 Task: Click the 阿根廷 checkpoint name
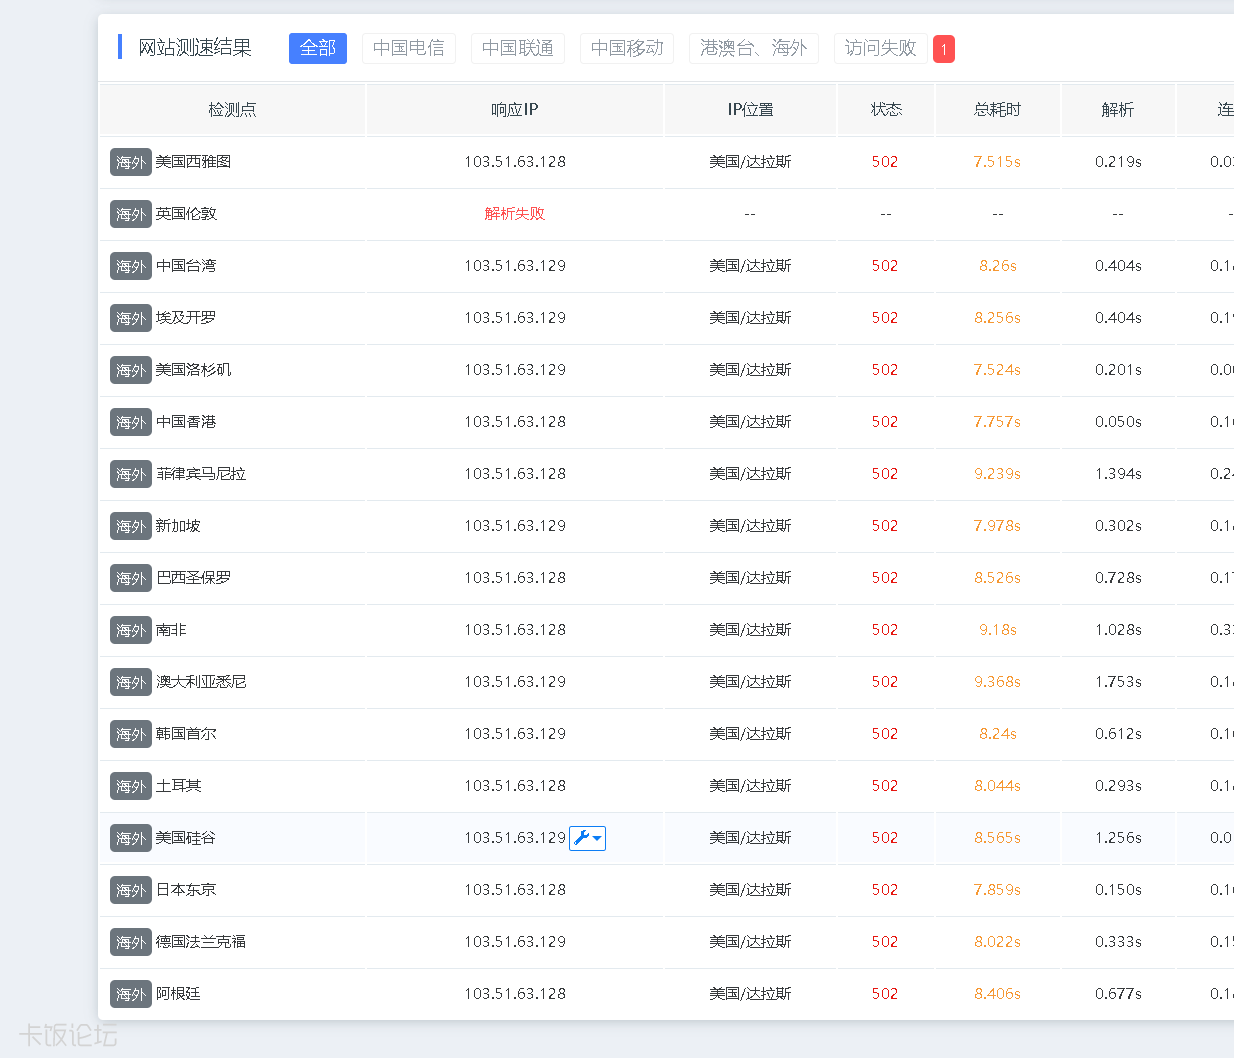pyautogui.click(x=178, y=994)
